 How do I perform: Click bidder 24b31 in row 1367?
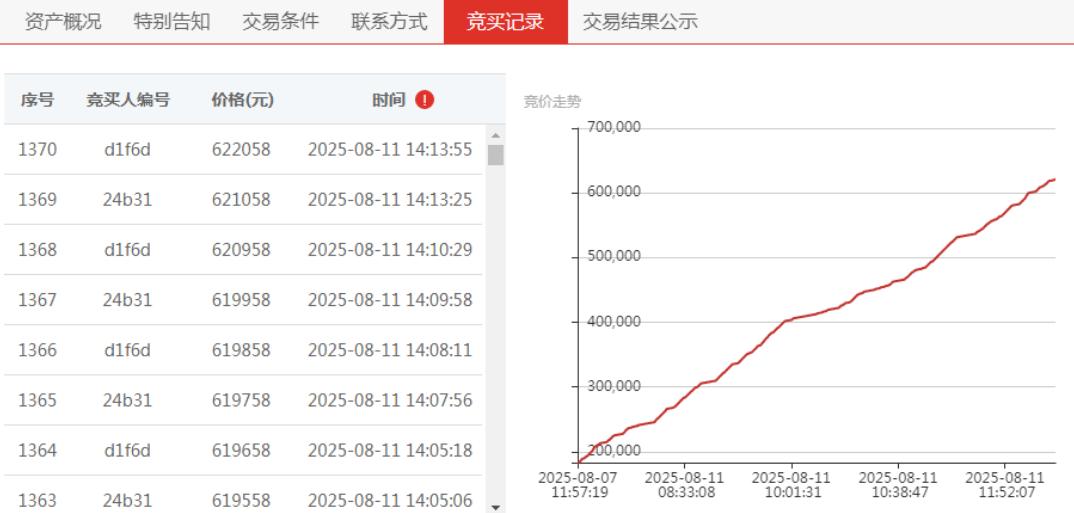pyautogui.click(x=127, y=300)
